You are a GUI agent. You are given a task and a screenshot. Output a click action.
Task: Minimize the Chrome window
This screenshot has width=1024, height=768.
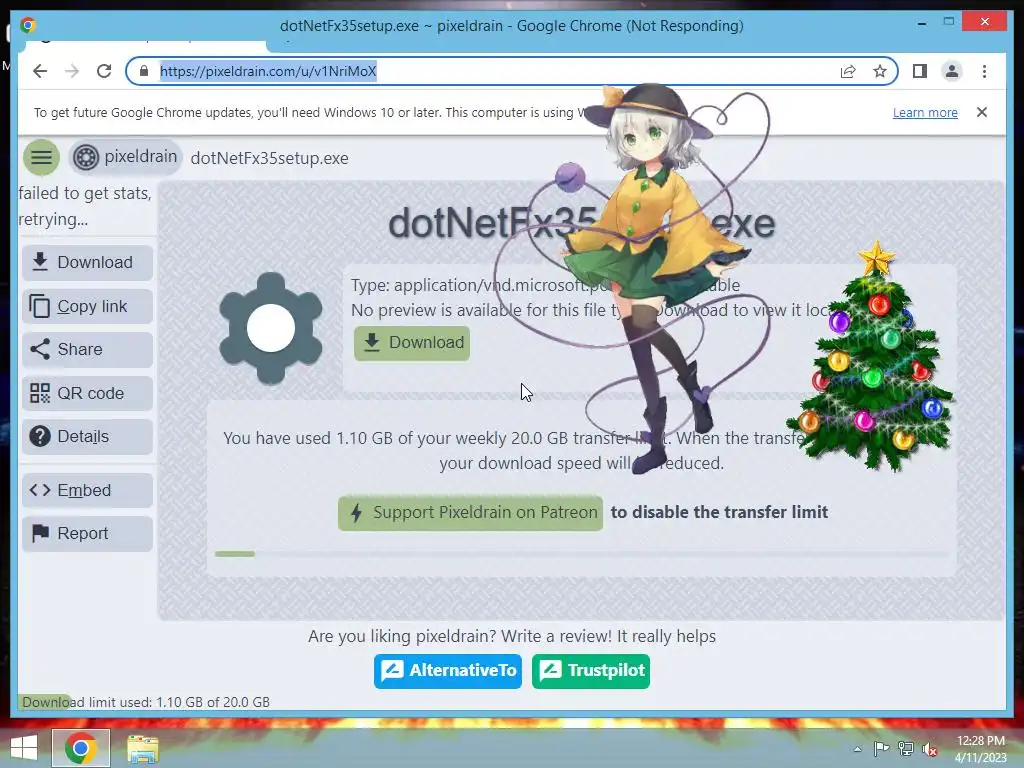click(921, 23)
